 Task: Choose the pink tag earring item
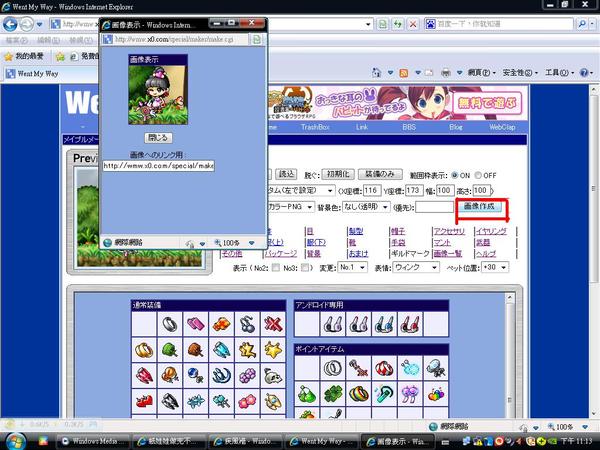tap(196, 324)
